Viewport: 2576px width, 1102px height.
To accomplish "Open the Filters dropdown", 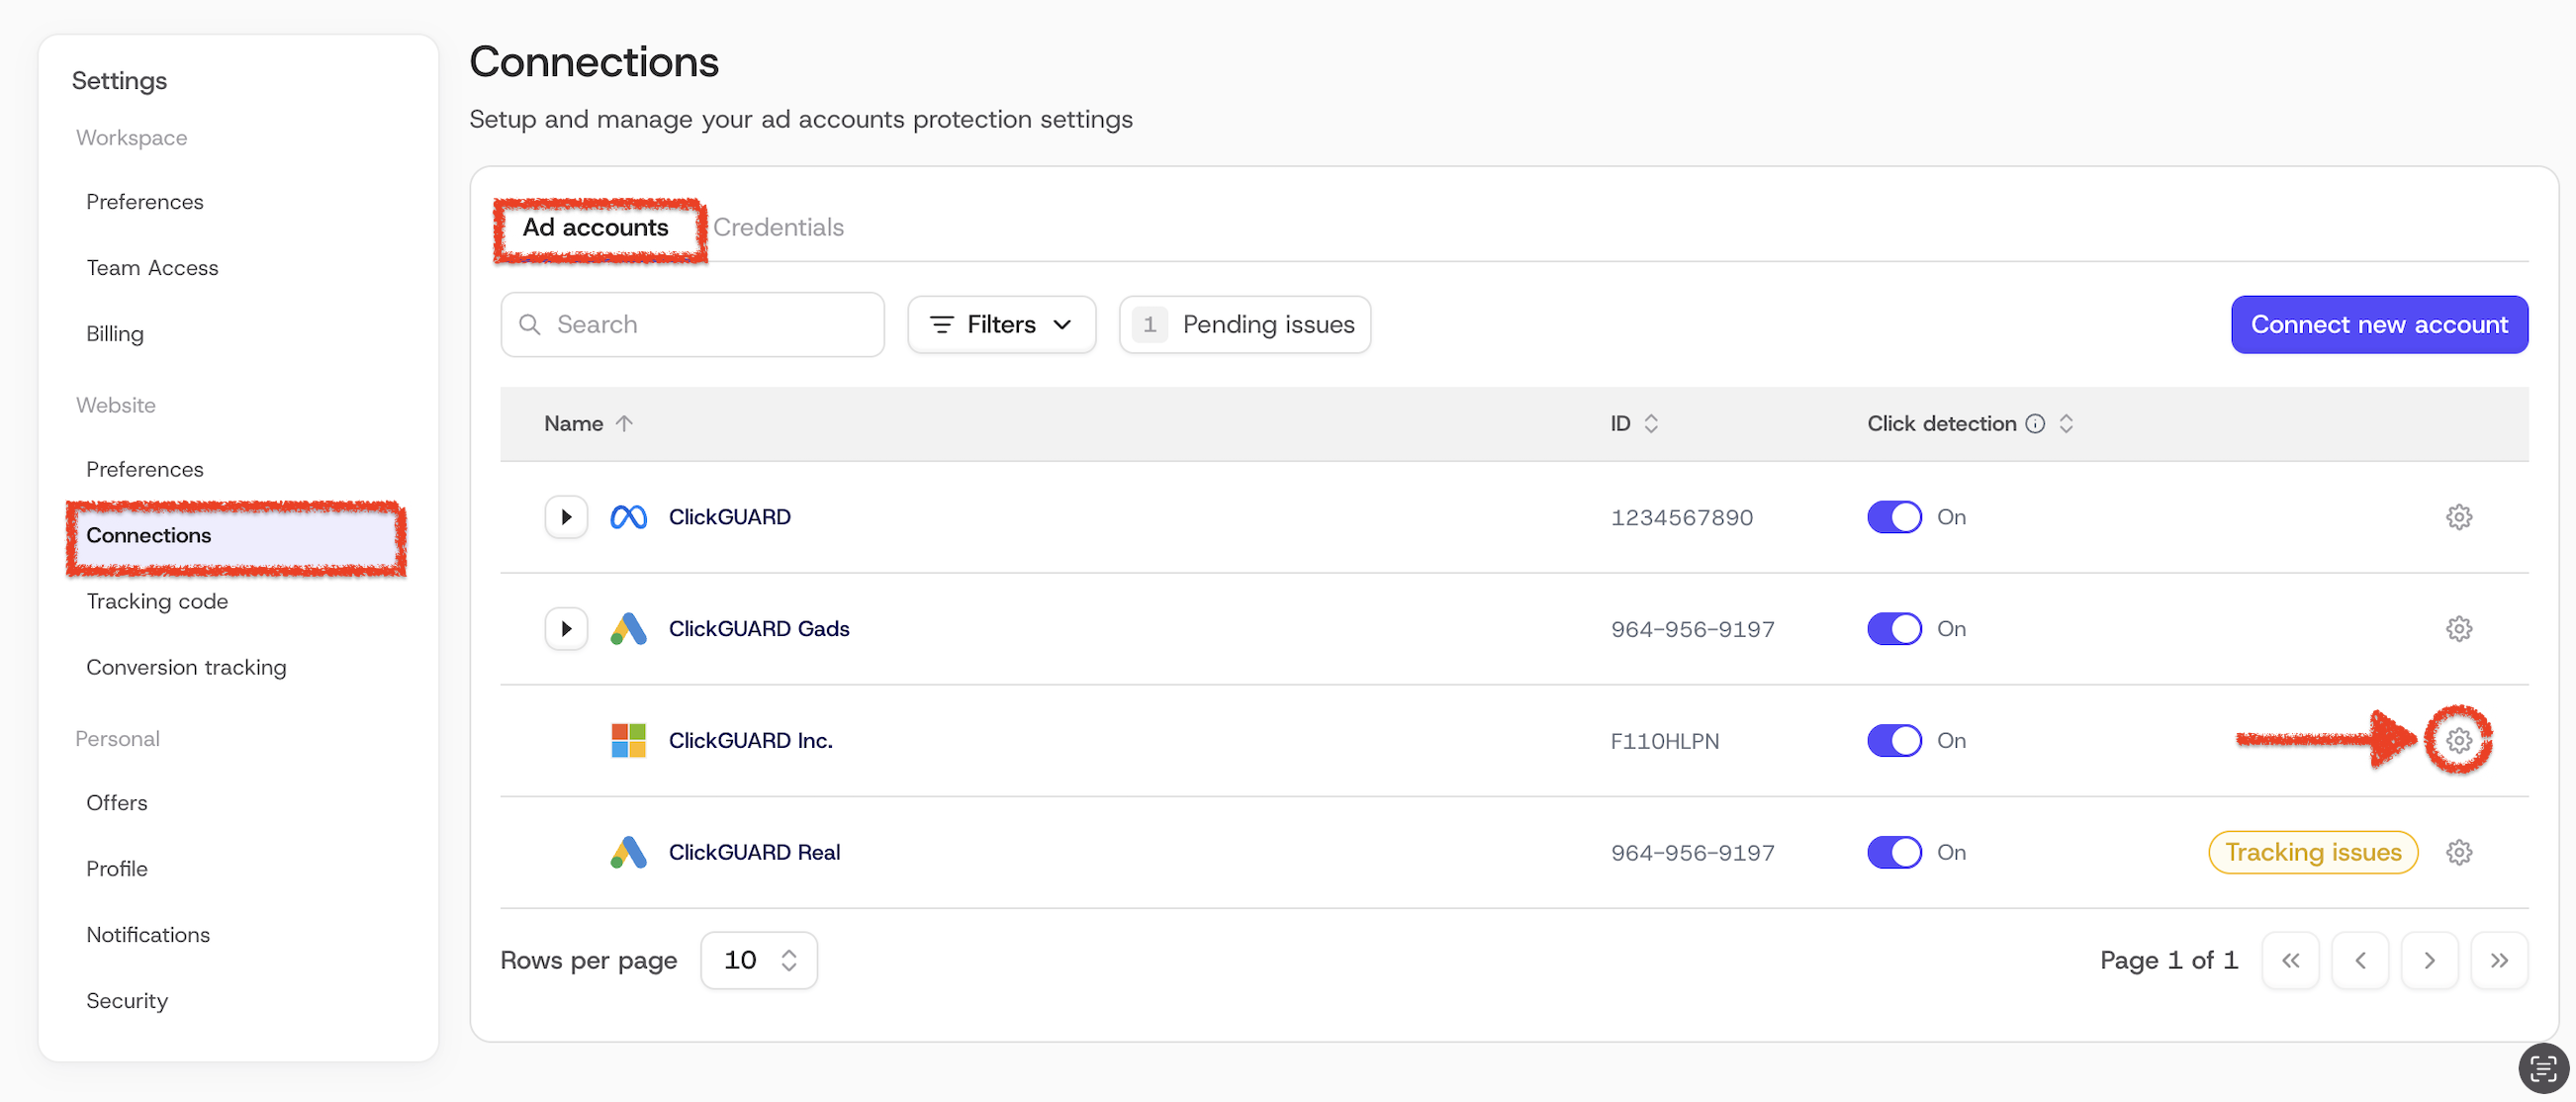I will click(1001, 325).
